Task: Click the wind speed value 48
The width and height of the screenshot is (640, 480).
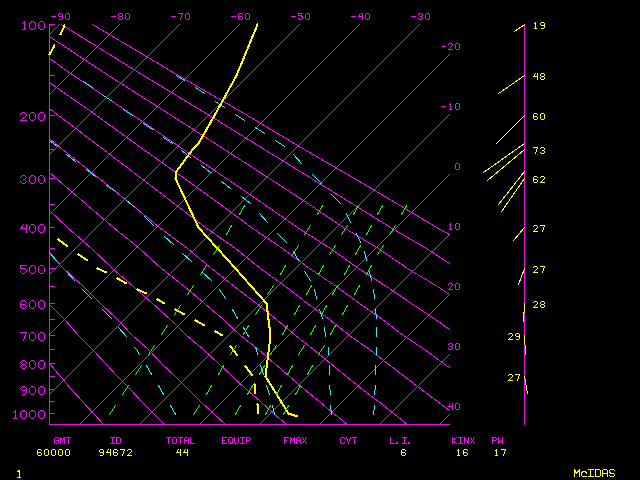Action: point(539,77)
